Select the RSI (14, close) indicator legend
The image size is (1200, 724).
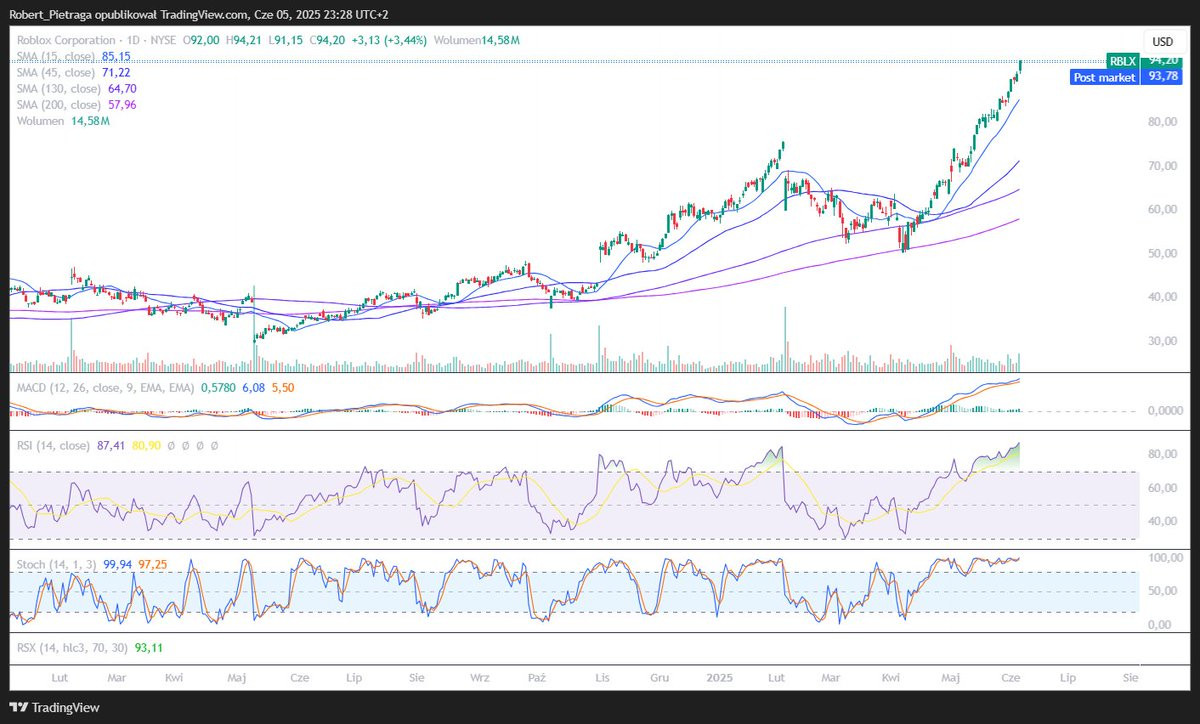[x=54, y=445]
